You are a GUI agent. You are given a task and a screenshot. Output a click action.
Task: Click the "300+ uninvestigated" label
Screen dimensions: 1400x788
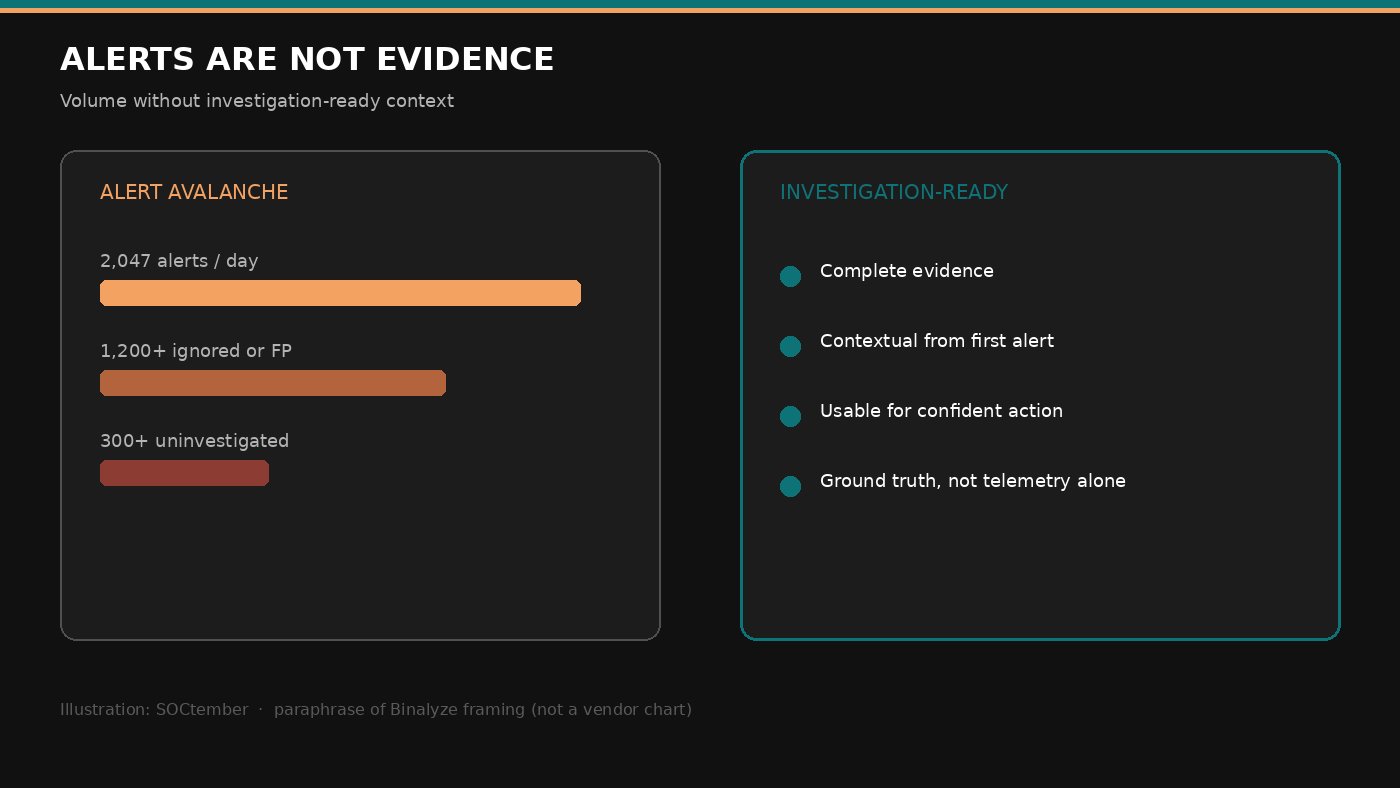194,441
